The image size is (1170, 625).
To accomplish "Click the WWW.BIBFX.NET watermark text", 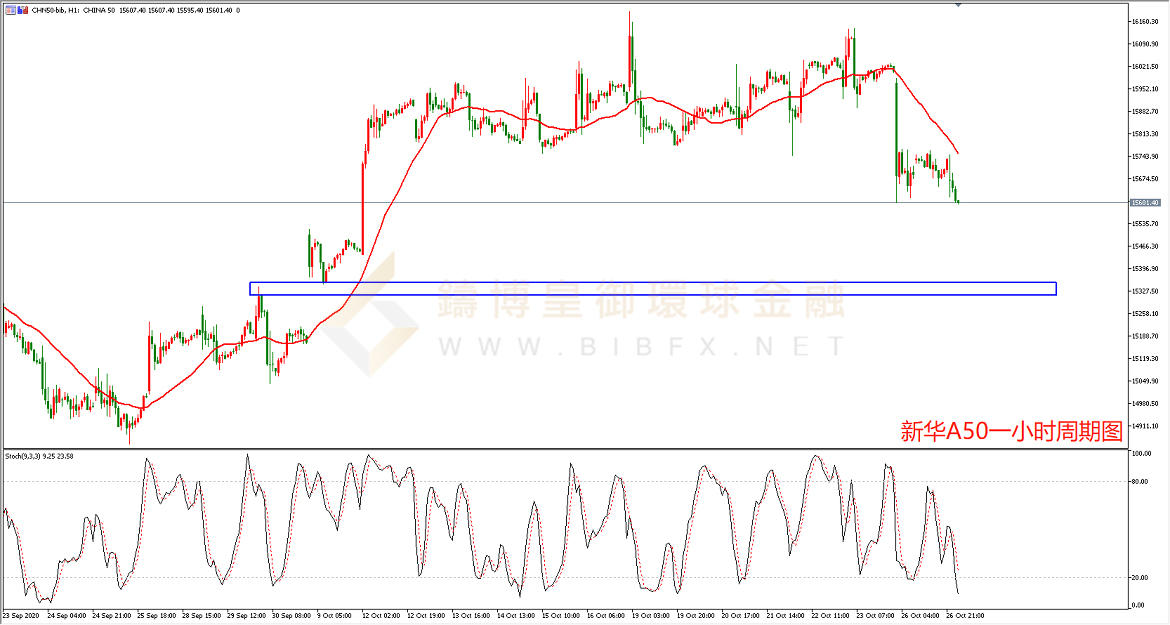I will coord(640,347).
